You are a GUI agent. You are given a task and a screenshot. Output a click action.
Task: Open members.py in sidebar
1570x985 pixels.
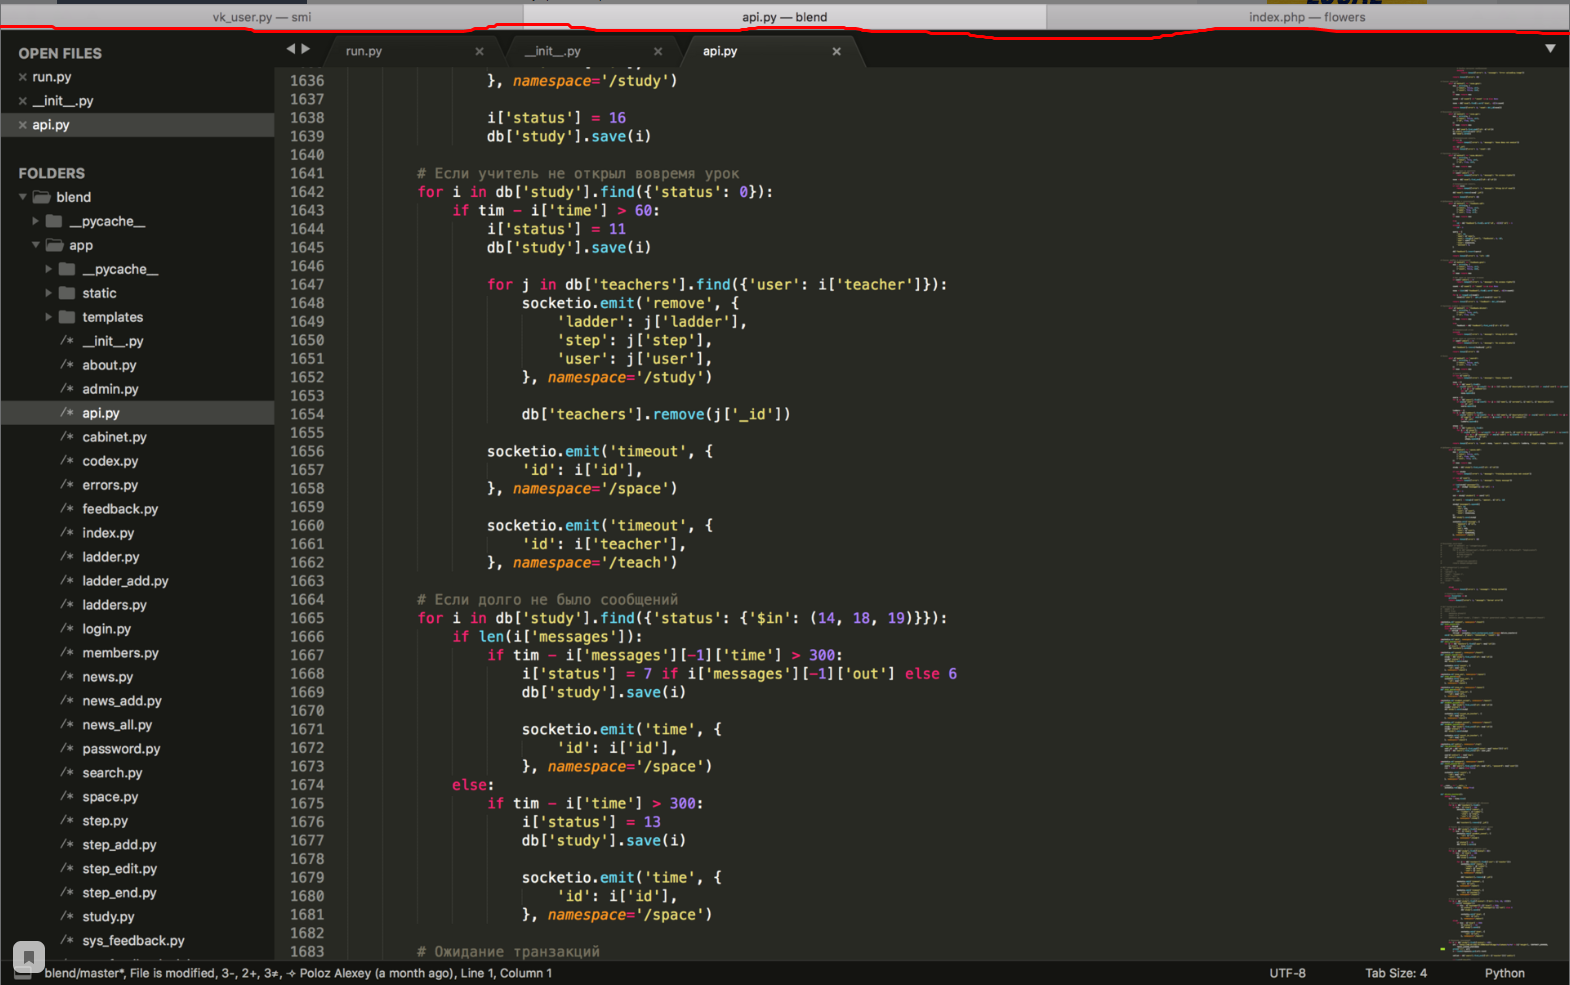pyautogui.click(x=120, y=653)
